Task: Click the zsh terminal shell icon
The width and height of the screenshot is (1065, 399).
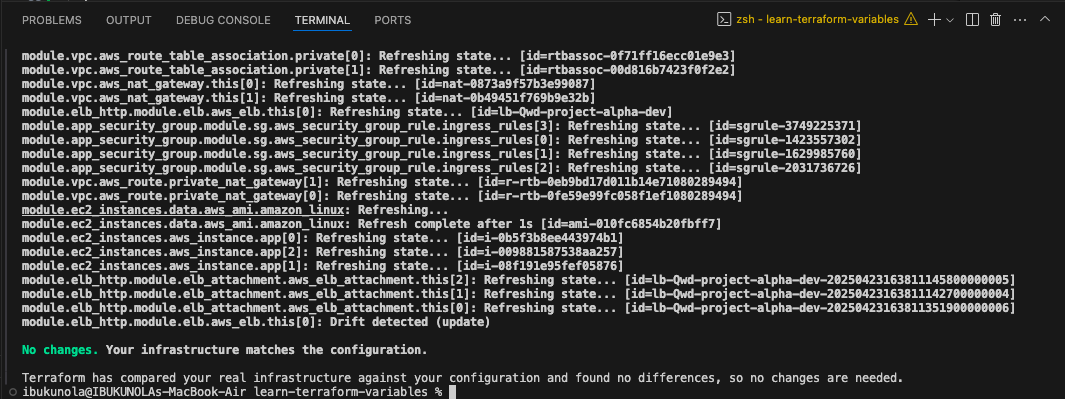Action: pos(724,20)
